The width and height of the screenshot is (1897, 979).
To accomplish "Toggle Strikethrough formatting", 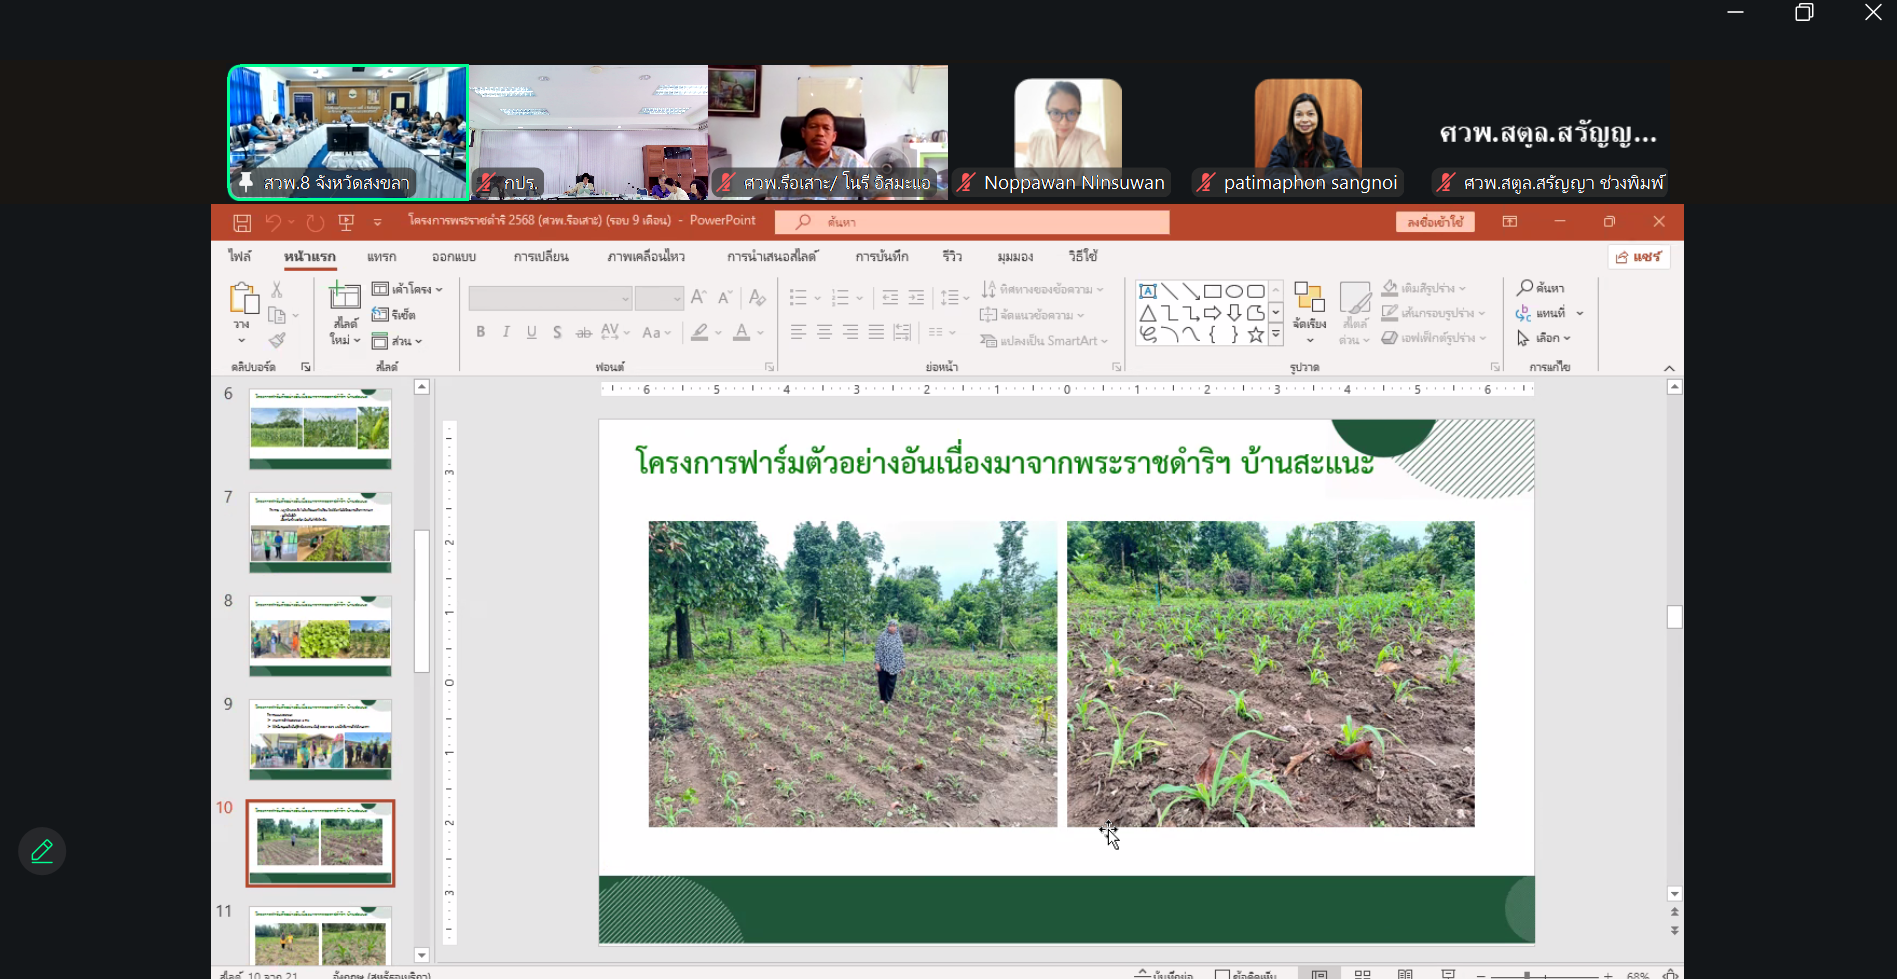I will tap(584, 332).
